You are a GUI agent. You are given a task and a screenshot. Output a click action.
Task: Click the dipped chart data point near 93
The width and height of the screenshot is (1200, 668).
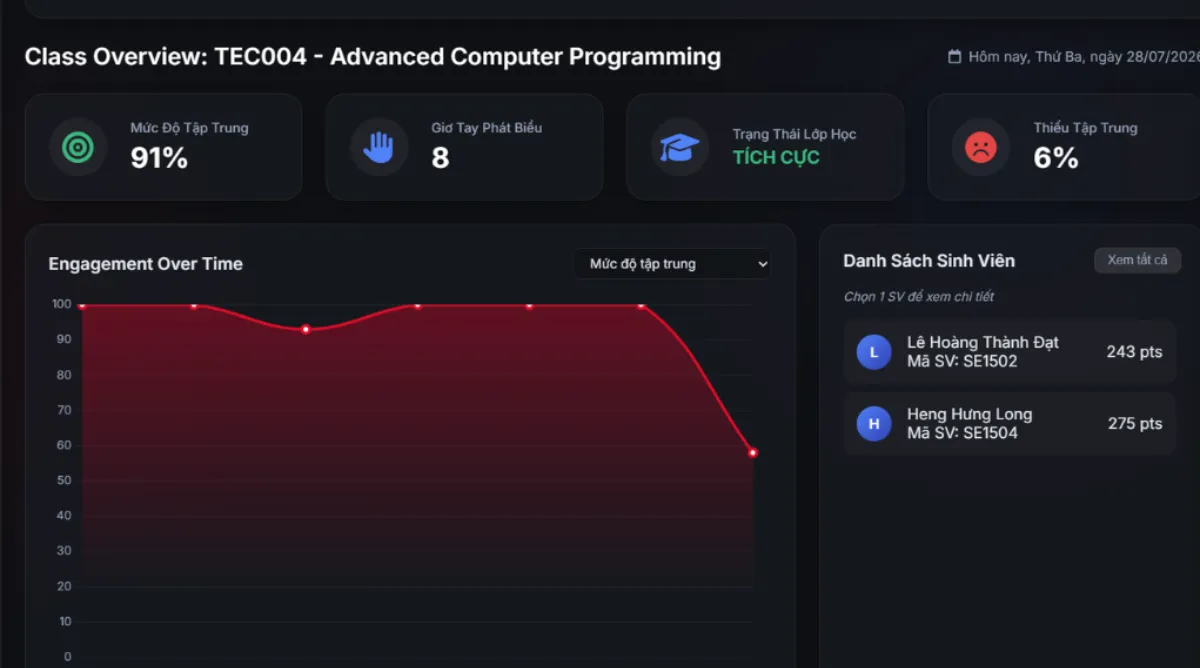coord(306,329)
